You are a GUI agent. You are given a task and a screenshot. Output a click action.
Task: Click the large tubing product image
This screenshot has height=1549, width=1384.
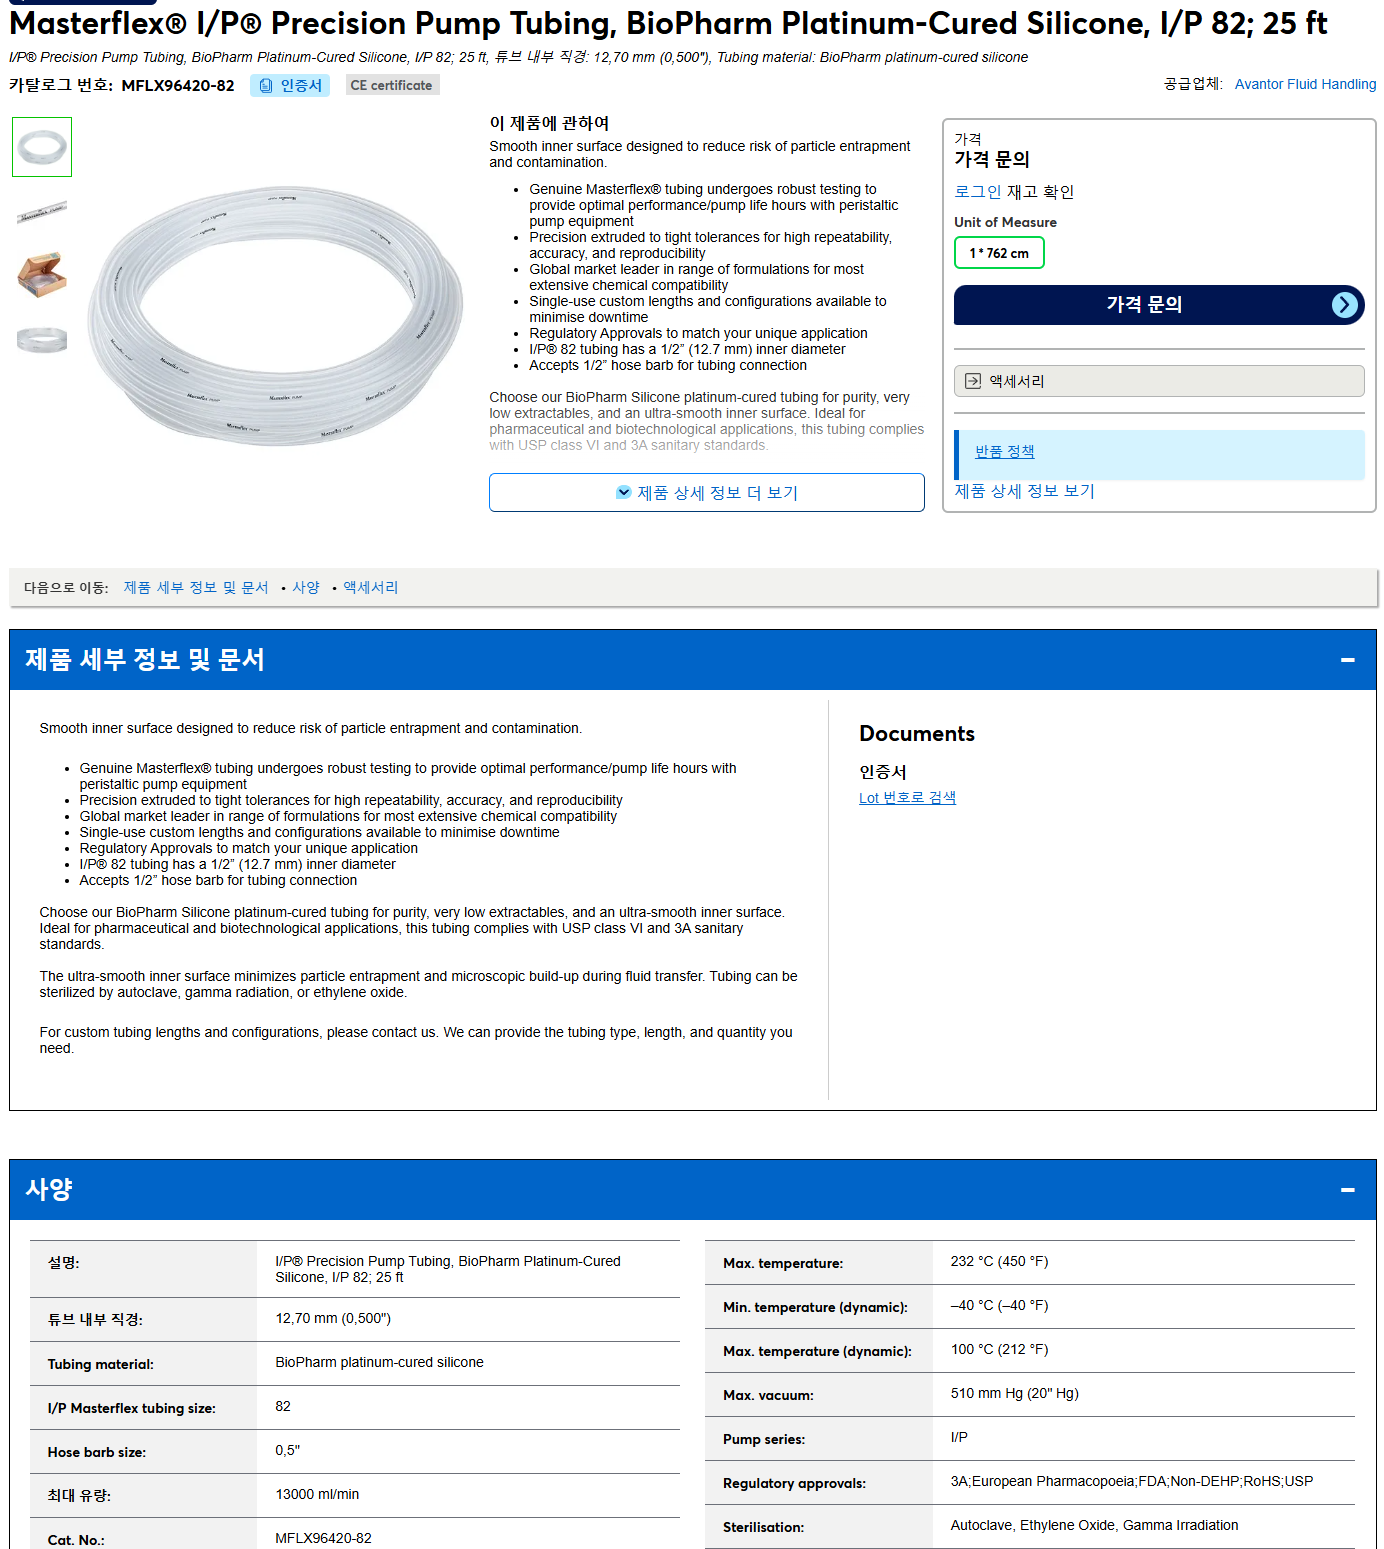(275, 314)
